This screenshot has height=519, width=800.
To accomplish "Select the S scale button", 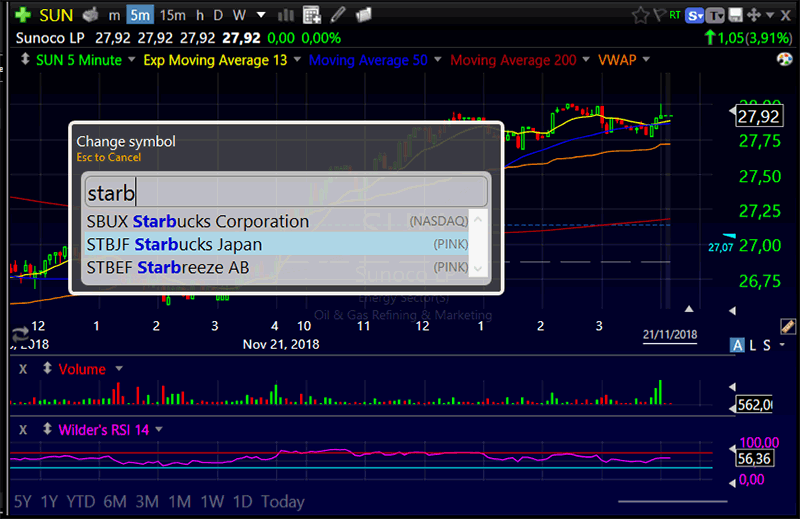I will [x=766, y=345].
